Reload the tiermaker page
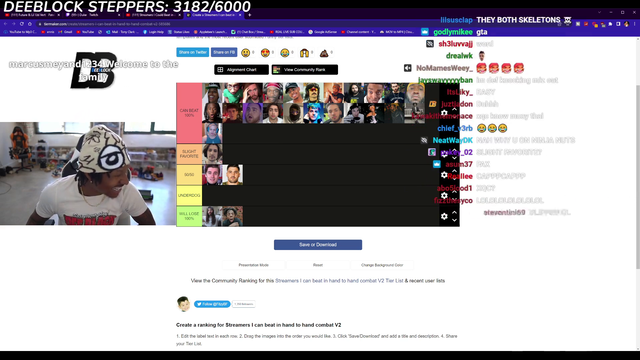 (22, 24)
